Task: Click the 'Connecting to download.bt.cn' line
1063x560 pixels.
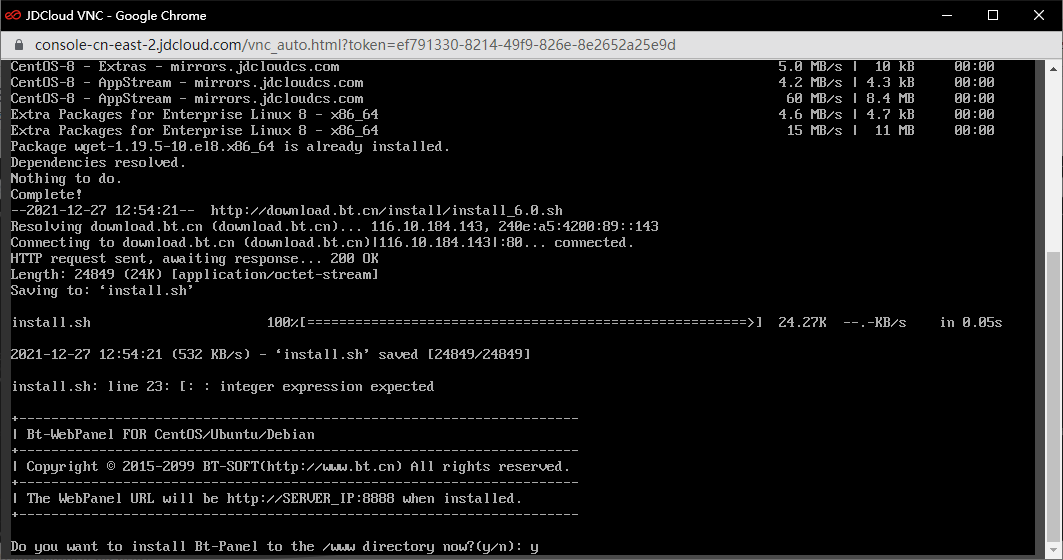Action: coord(322,243)
